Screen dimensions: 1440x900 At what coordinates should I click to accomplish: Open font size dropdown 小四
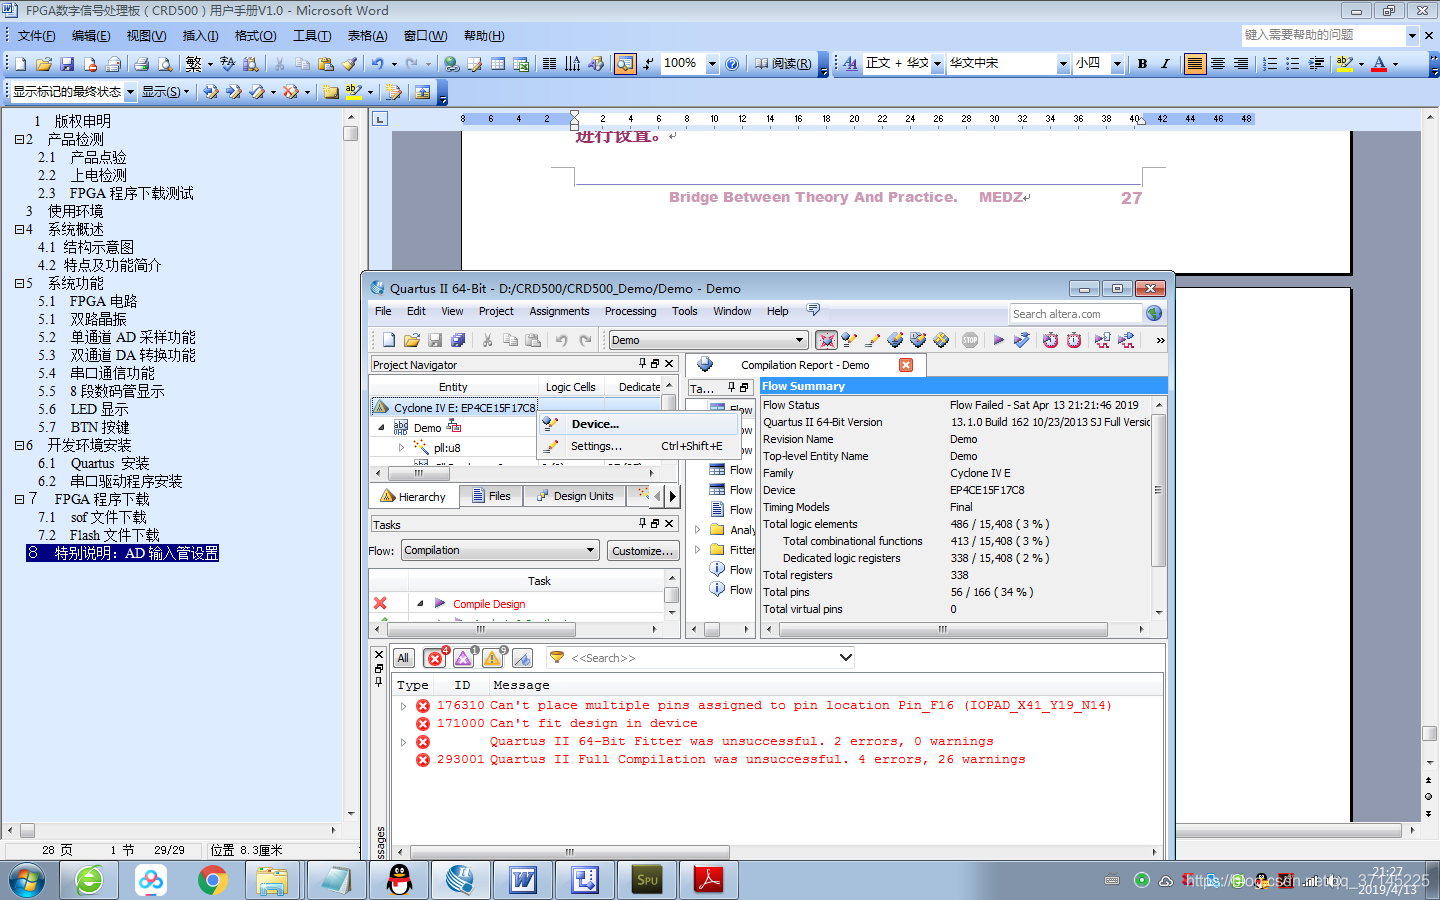[1117, 63]
